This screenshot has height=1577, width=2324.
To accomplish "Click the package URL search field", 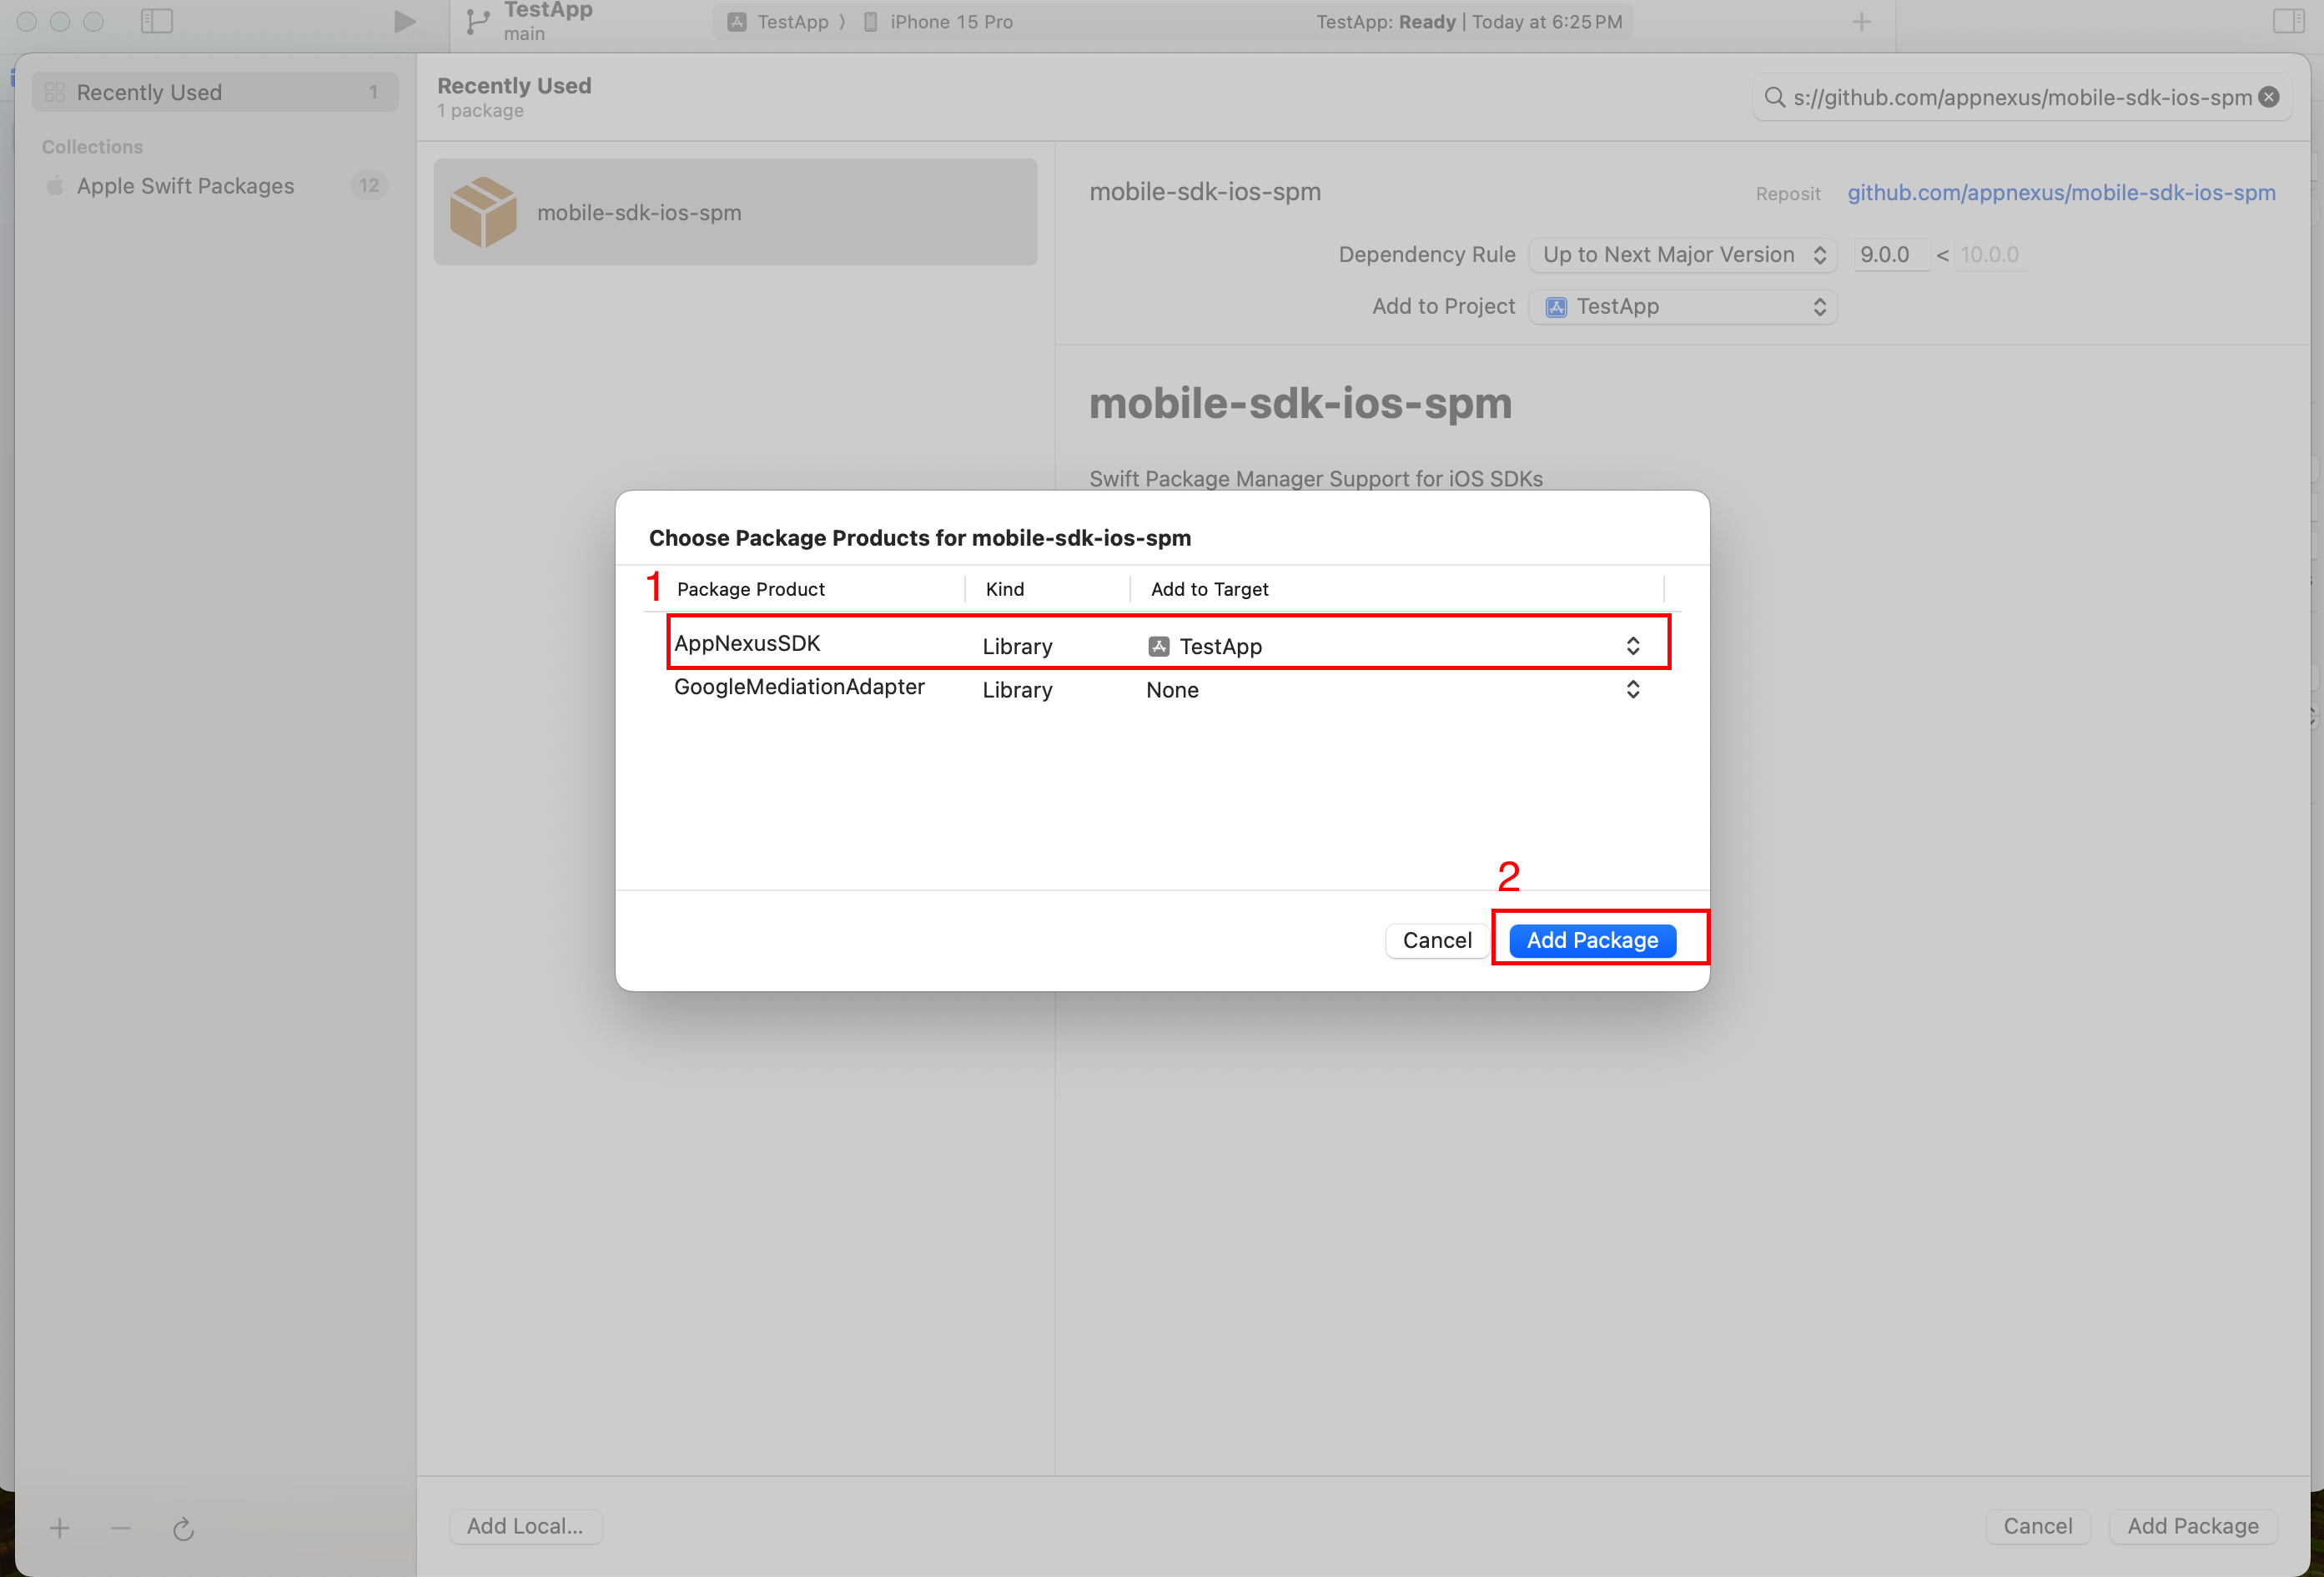I will coord(2021,97).
